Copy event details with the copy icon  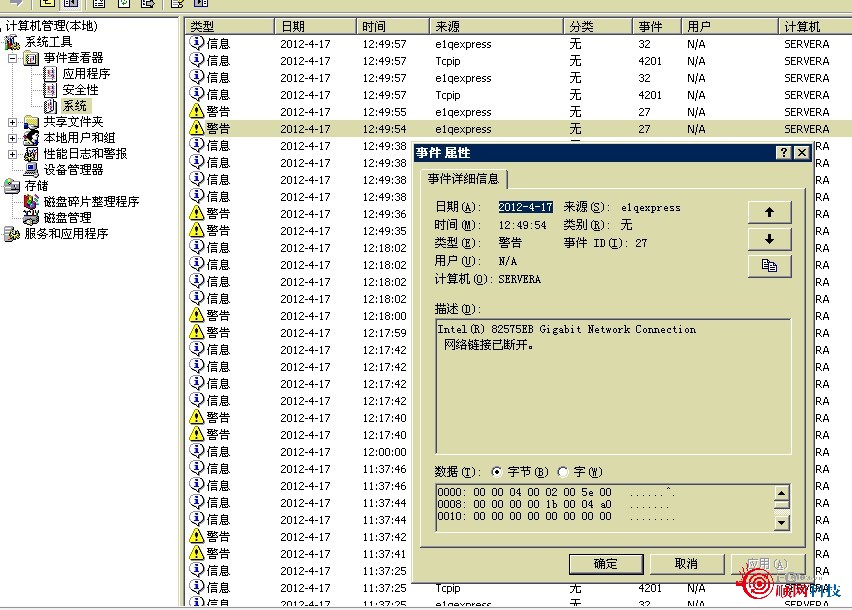pyautogui.click(x=769, y=266)
